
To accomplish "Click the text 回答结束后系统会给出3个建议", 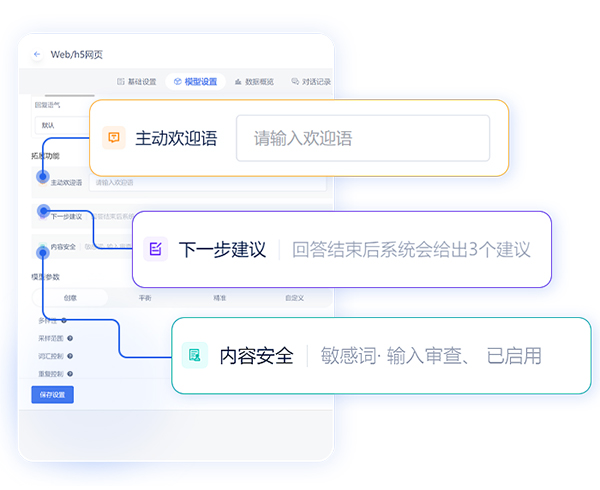I will tap(411, 249).
